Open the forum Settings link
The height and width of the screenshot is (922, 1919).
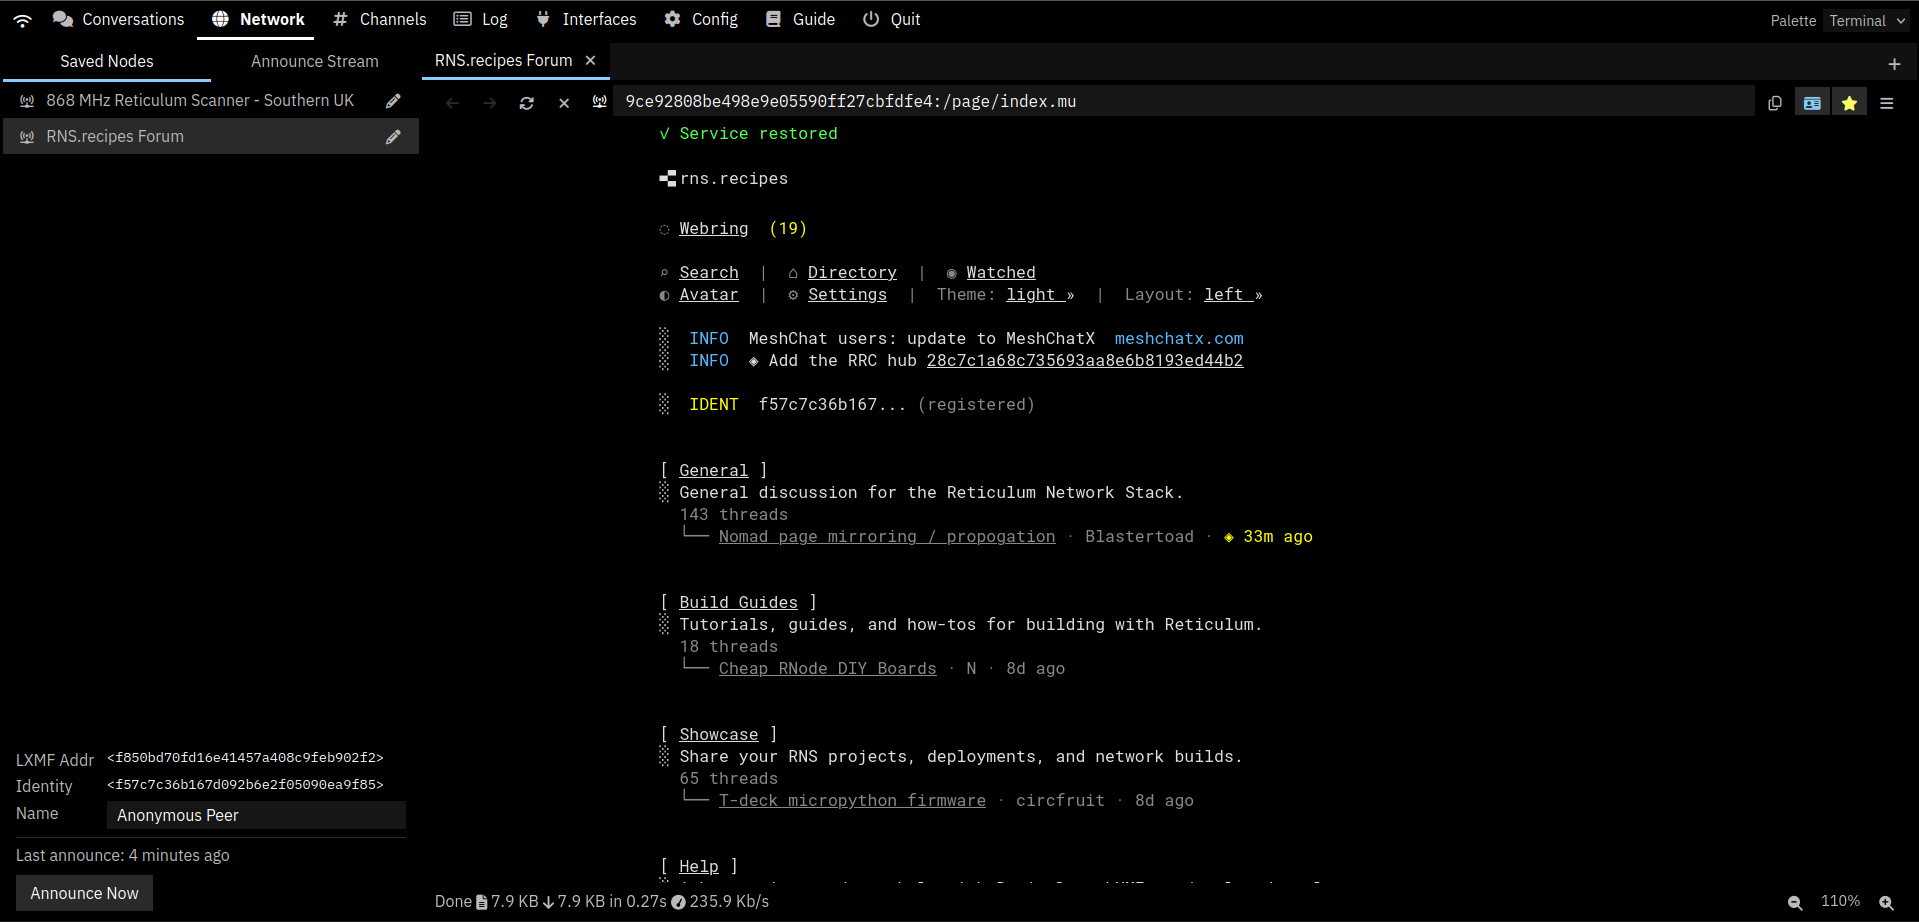[847, 295]
